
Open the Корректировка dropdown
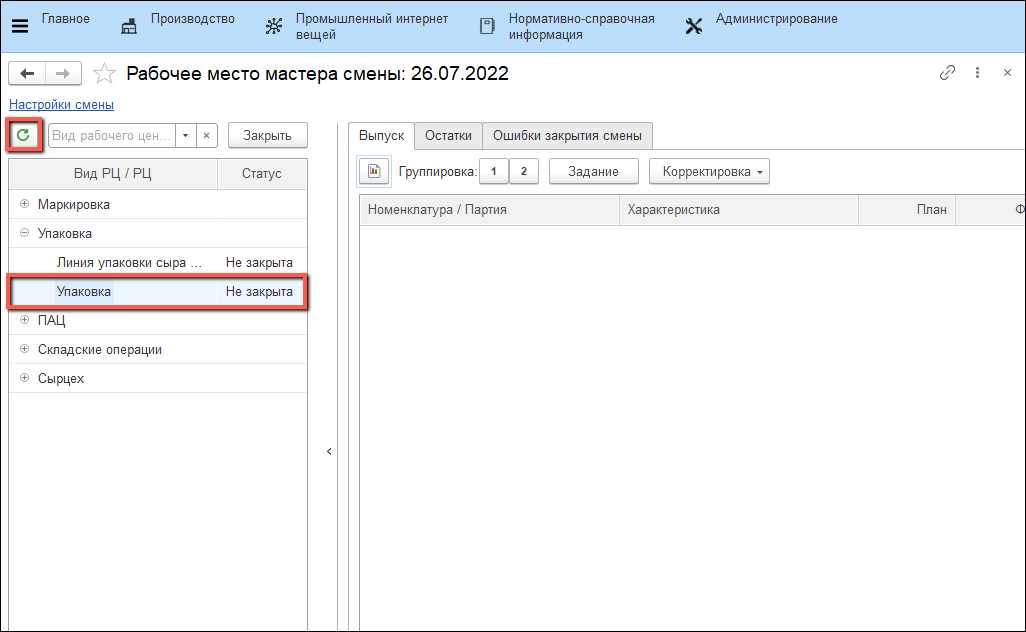(709, 172)
